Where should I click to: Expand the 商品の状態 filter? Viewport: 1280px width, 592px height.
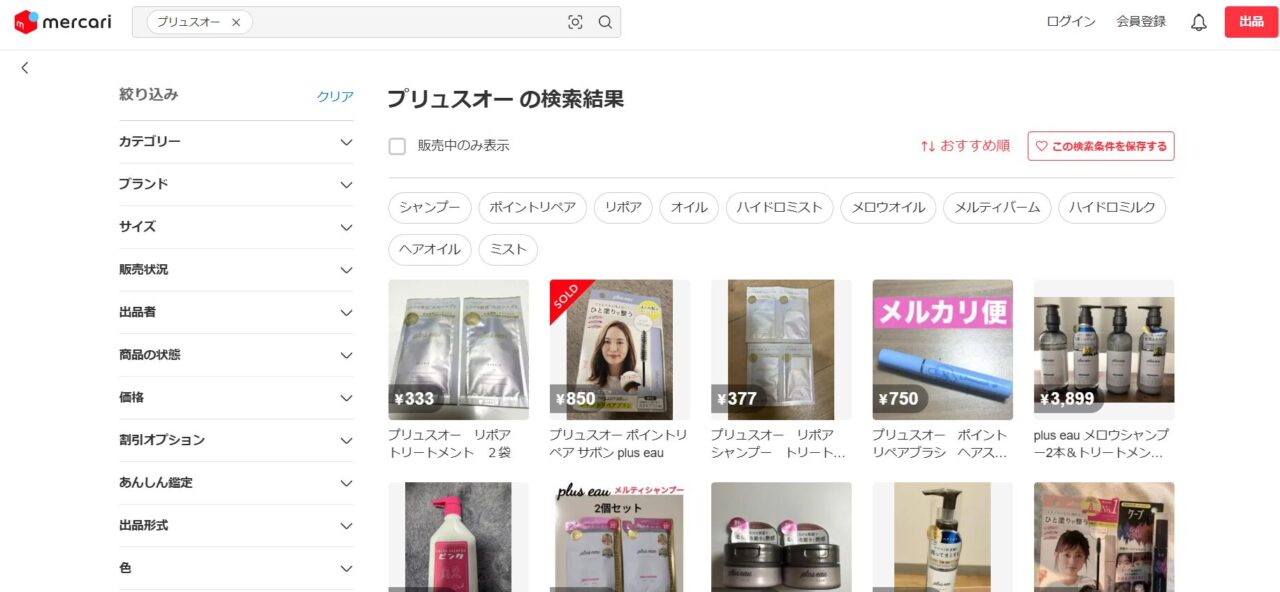(x=236, y=355)
